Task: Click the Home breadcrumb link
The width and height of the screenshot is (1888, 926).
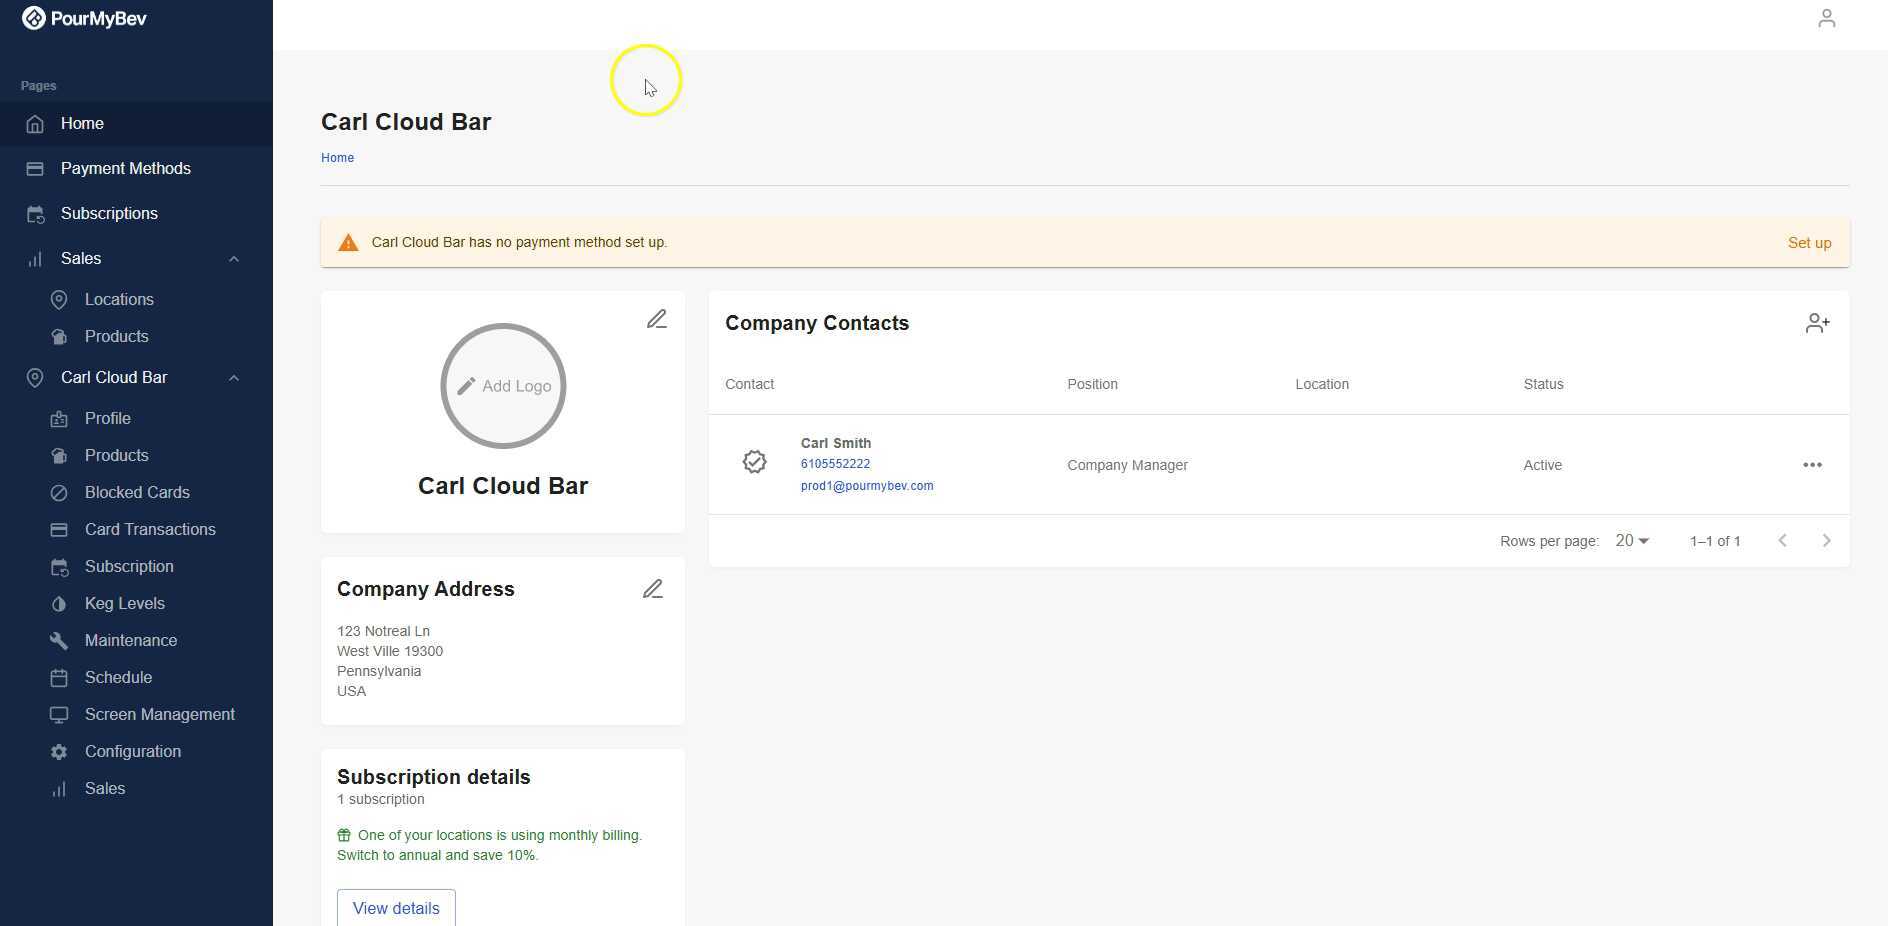Action: pos(337,158)
